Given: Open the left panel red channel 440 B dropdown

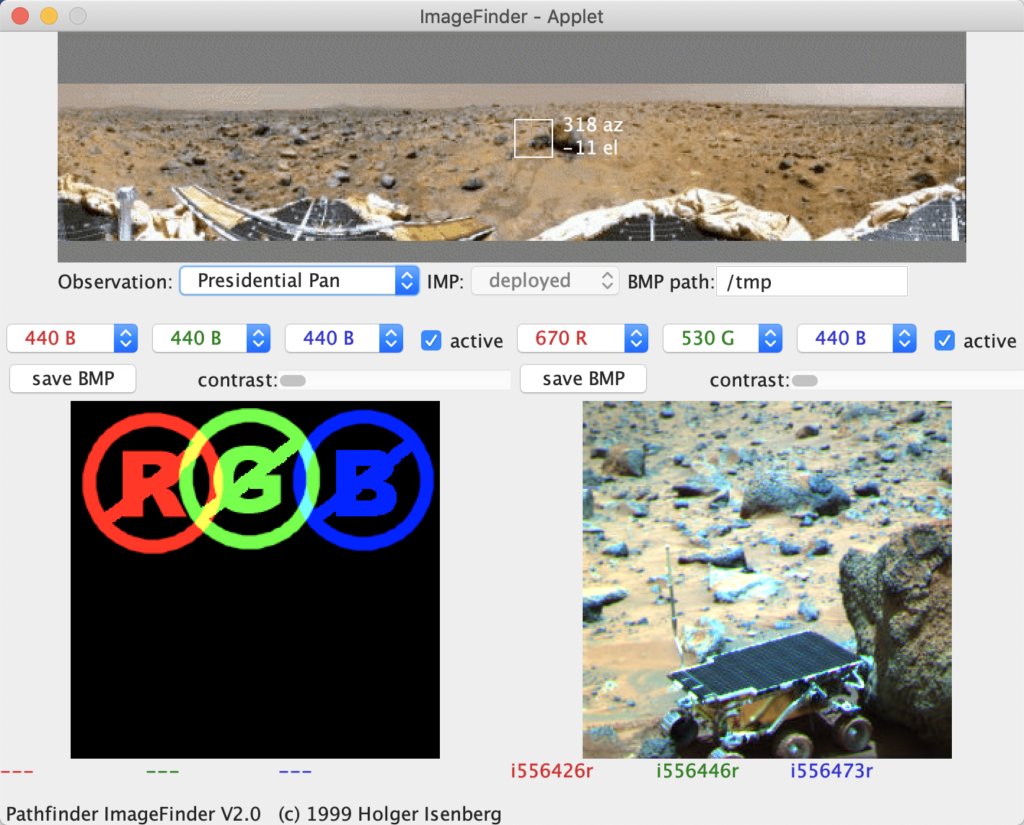Looking at the screenshot, I should coord(72,338).
